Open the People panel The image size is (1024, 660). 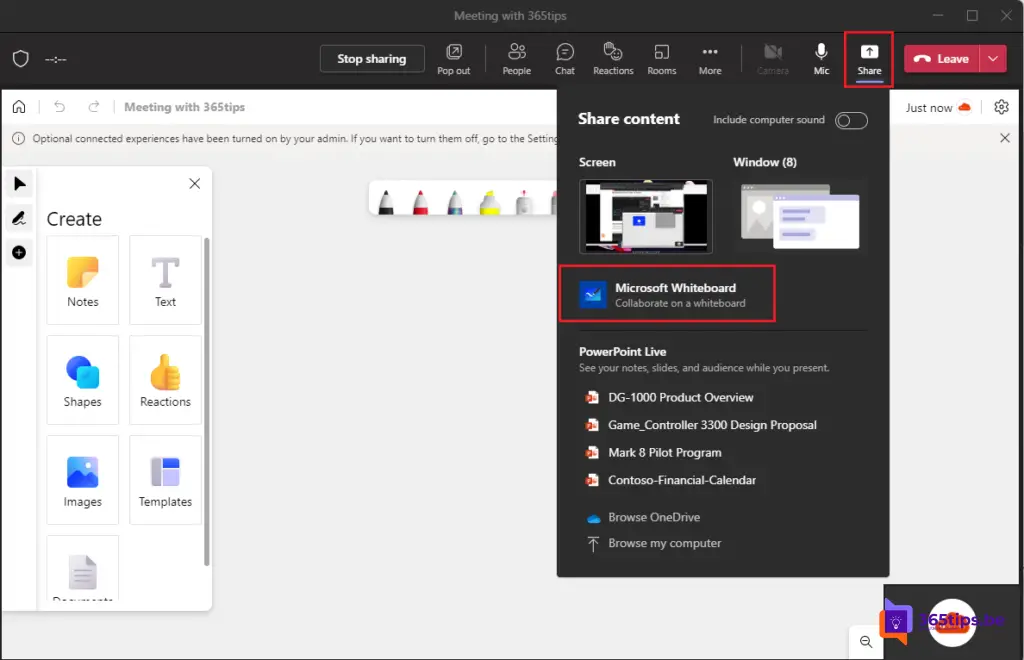[x=517, y=59]
